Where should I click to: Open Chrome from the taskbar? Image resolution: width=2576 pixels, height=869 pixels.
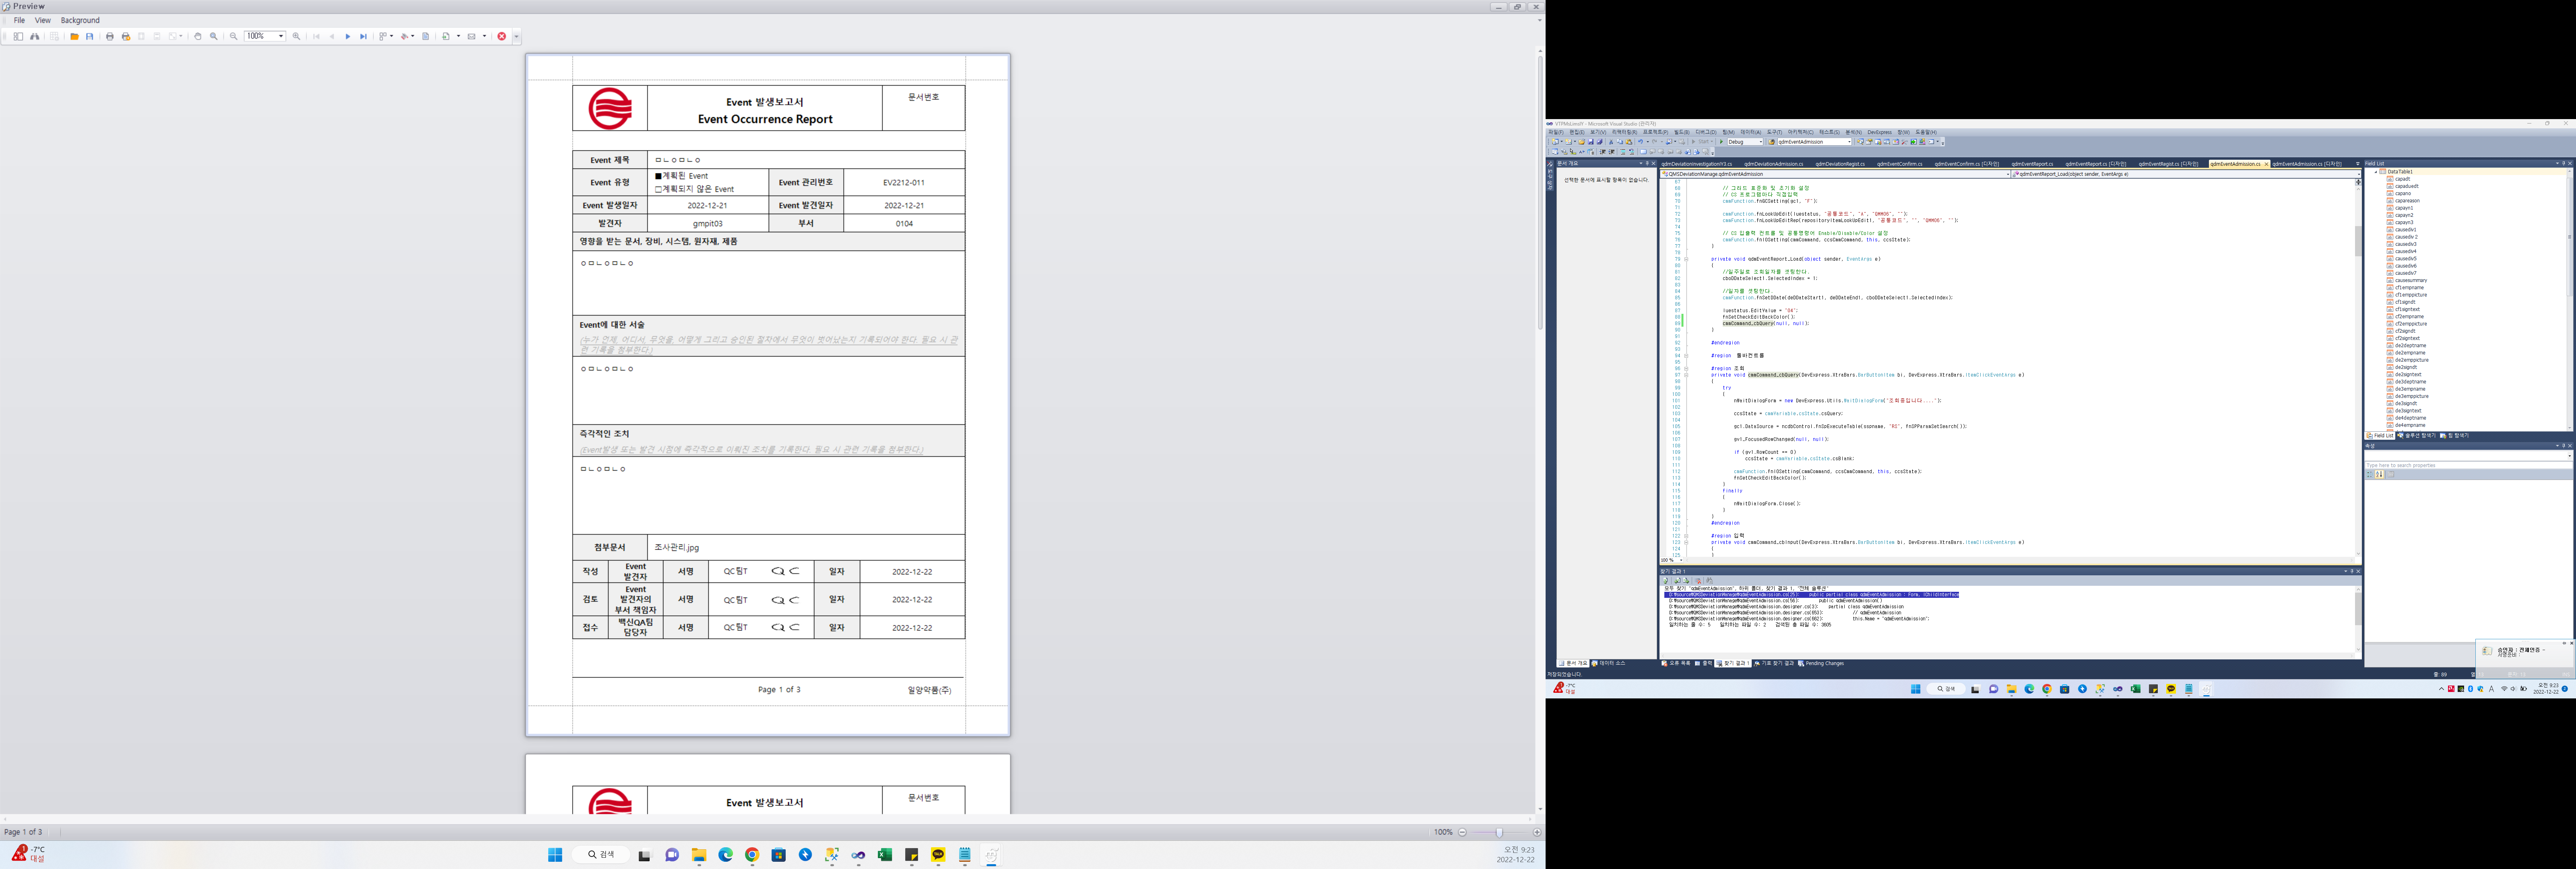[752, 855]
